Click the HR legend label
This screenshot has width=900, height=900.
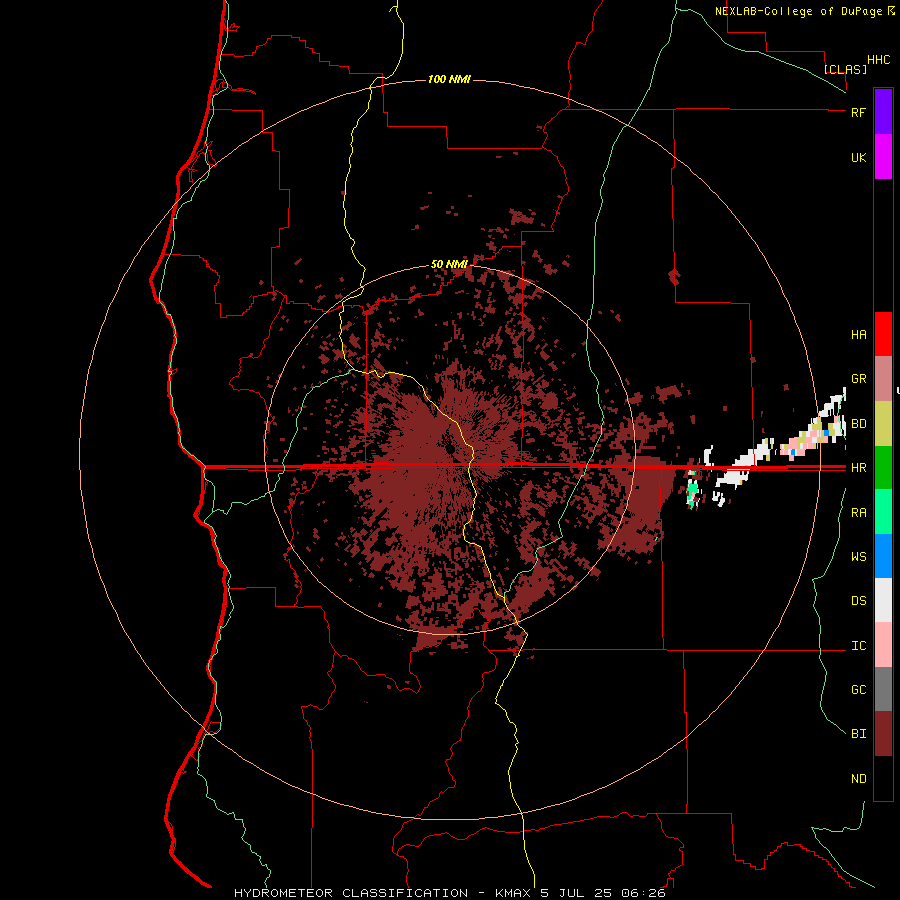(x=858, y=468)
